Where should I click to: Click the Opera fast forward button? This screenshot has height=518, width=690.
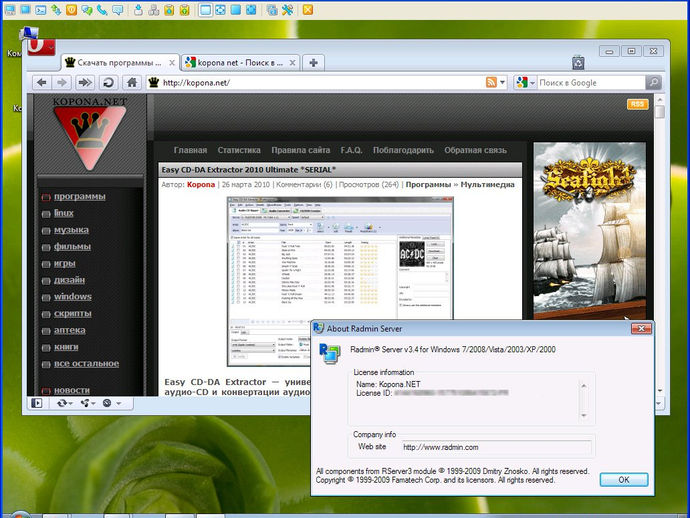pyautogui.click(x=84, y=82)
